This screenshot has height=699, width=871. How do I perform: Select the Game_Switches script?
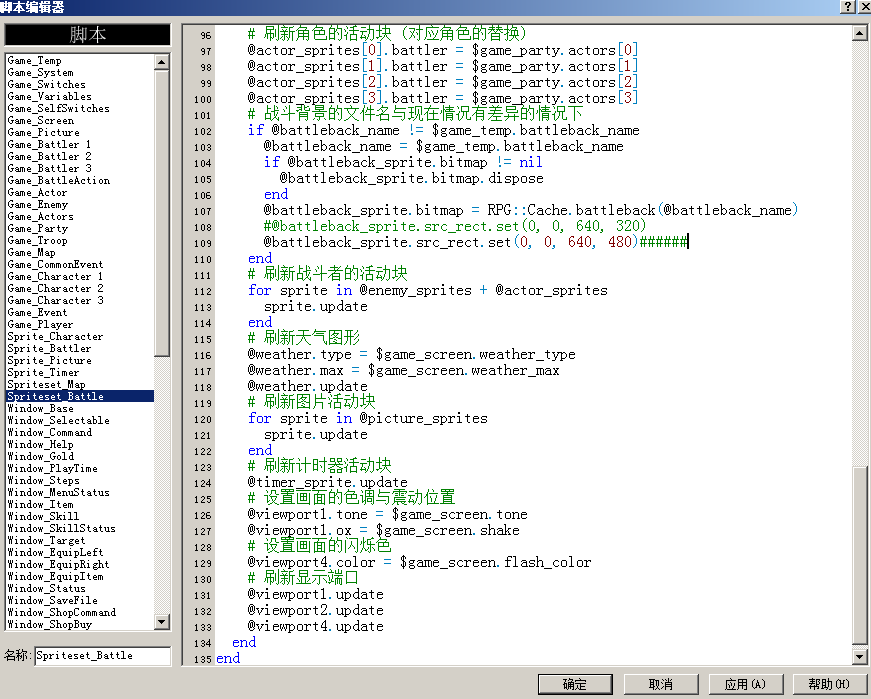click(47, 84)
